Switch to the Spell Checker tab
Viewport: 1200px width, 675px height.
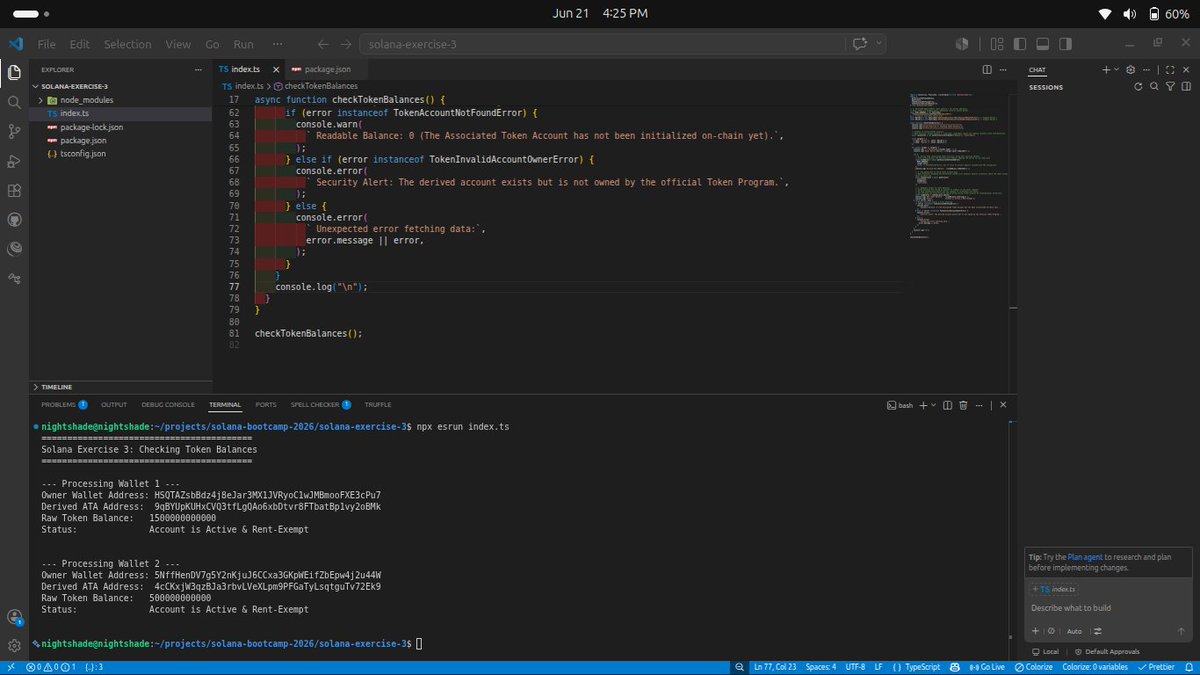(x=320, y=405)
